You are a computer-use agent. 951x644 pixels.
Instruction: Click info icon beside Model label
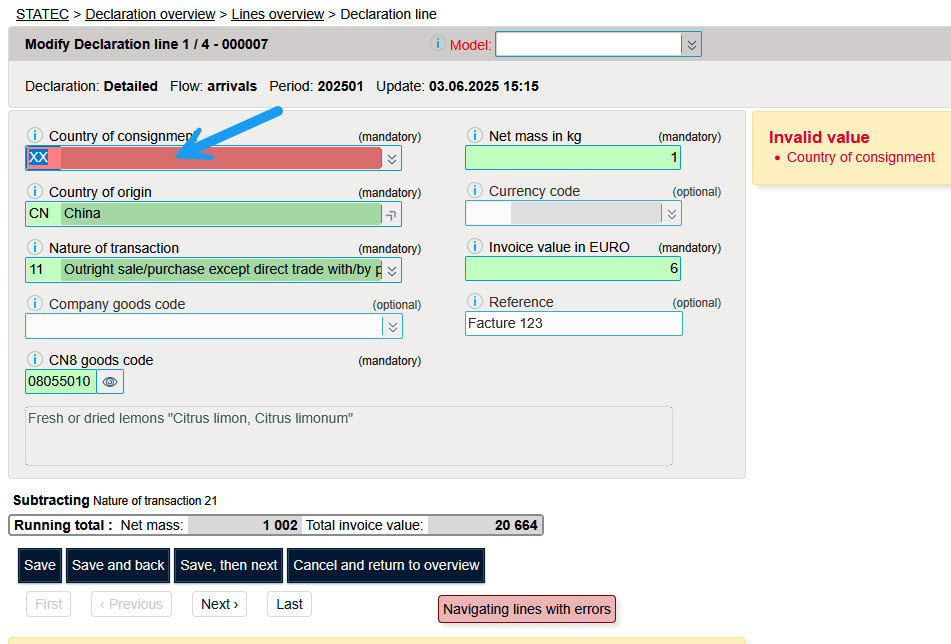[437, 44]
